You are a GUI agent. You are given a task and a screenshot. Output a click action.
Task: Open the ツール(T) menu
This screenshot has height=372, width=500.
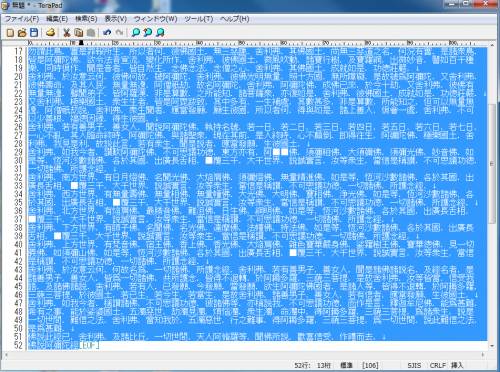(x=199, y=19)
